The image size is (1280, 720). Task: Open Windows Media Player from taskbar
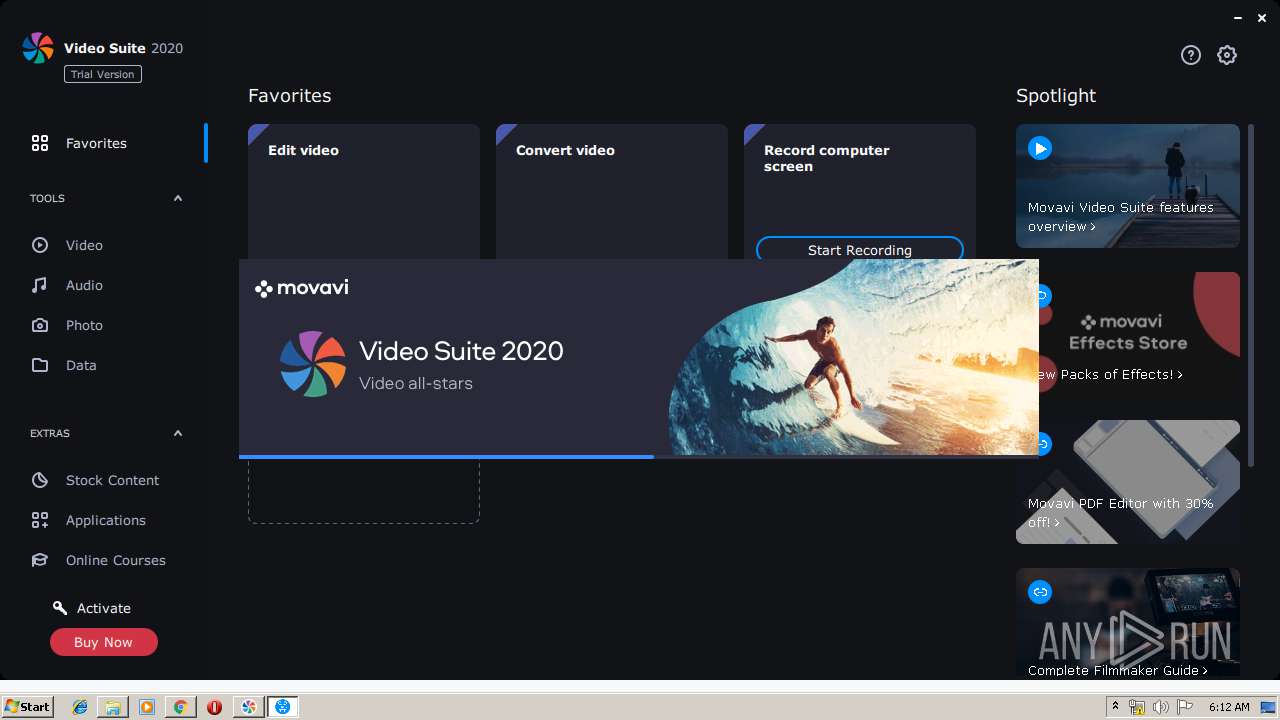tap(147, 707)
